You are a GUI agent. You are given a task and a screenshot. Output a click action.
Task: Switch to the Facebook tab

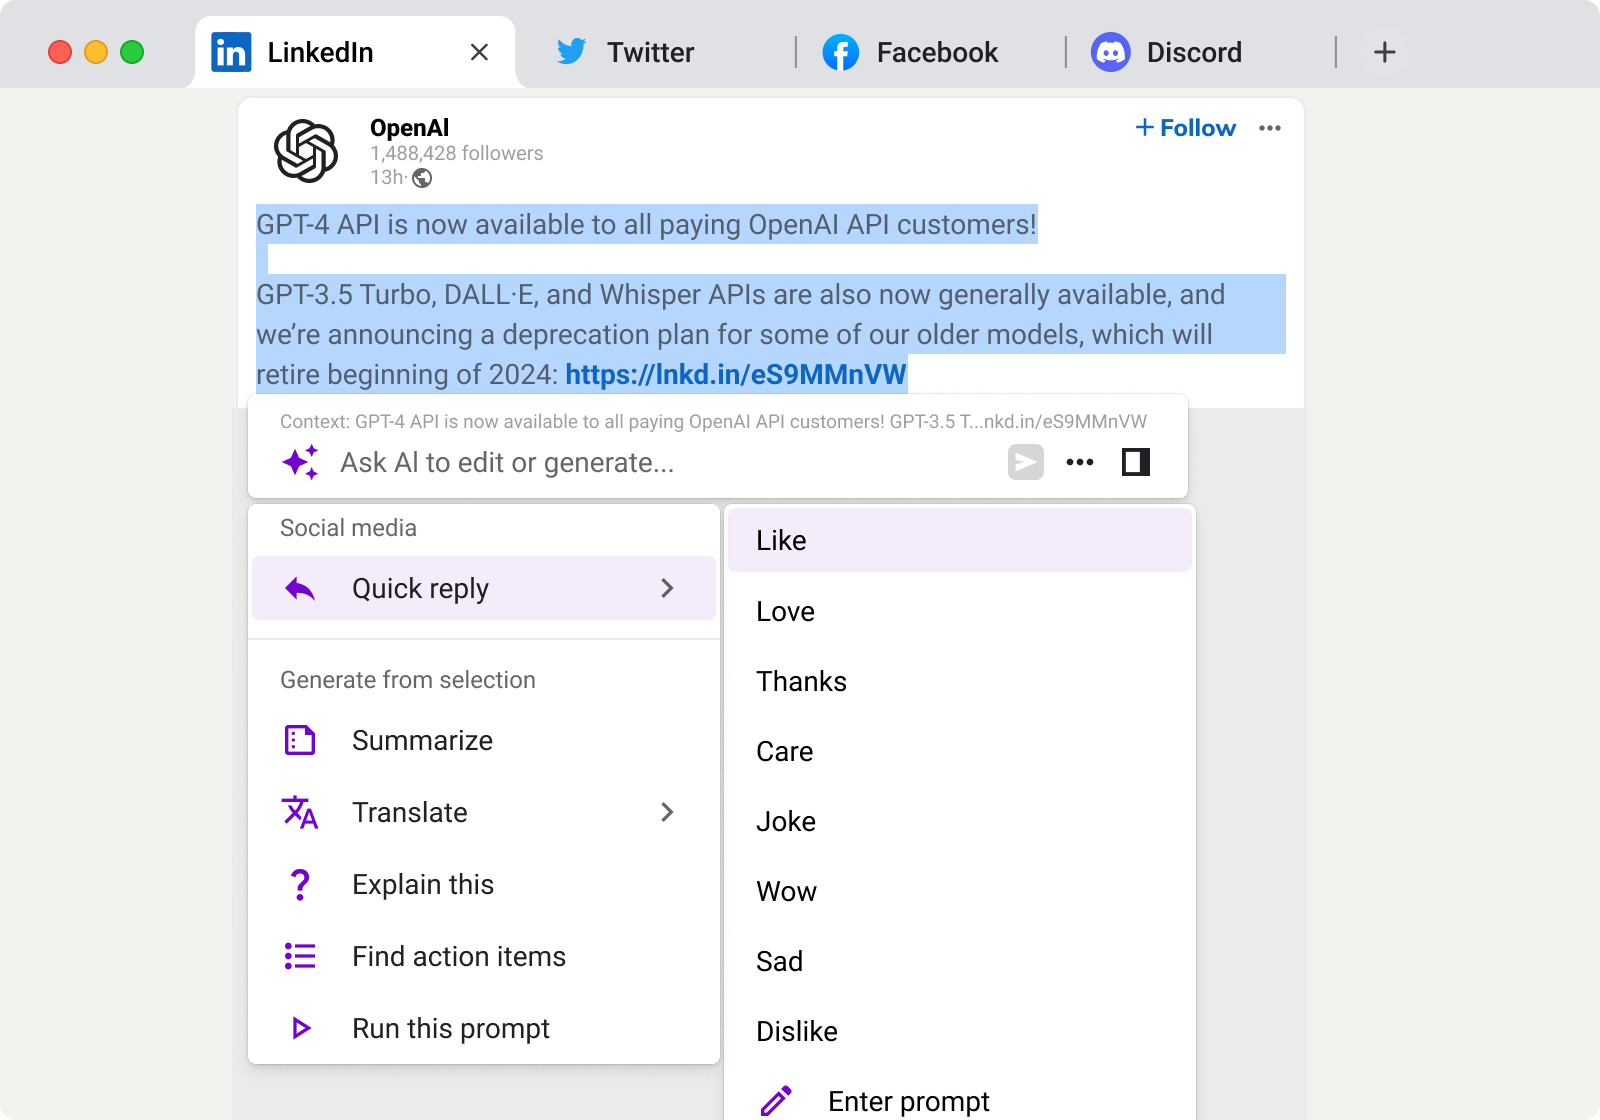pos(937,52)
